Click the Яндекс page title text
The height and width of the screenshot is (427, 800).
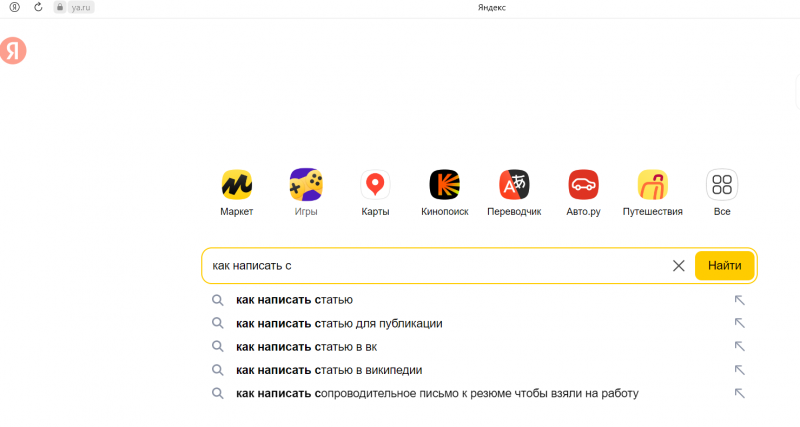click(492, 7)
